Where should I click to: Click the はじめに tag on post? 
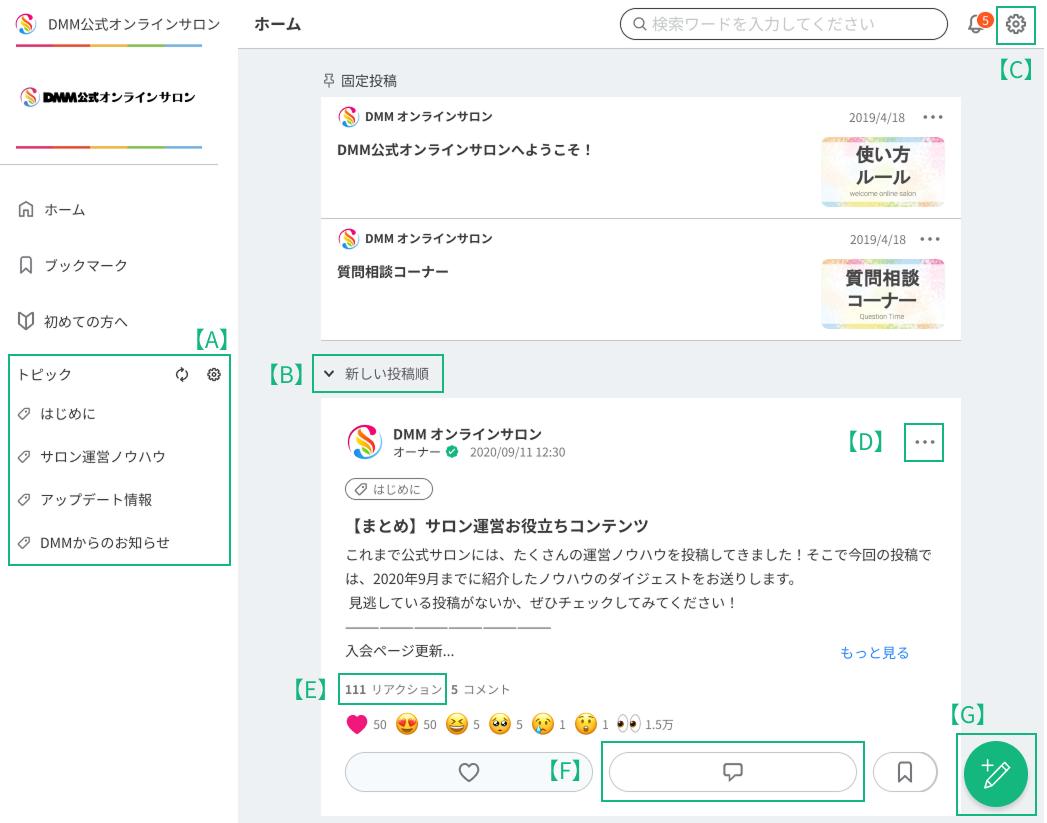(x=389, y=489)
